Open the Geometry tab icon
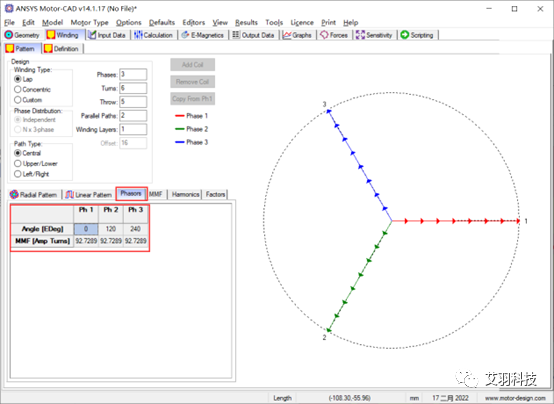The image size is (554, 404). point(8,35)
